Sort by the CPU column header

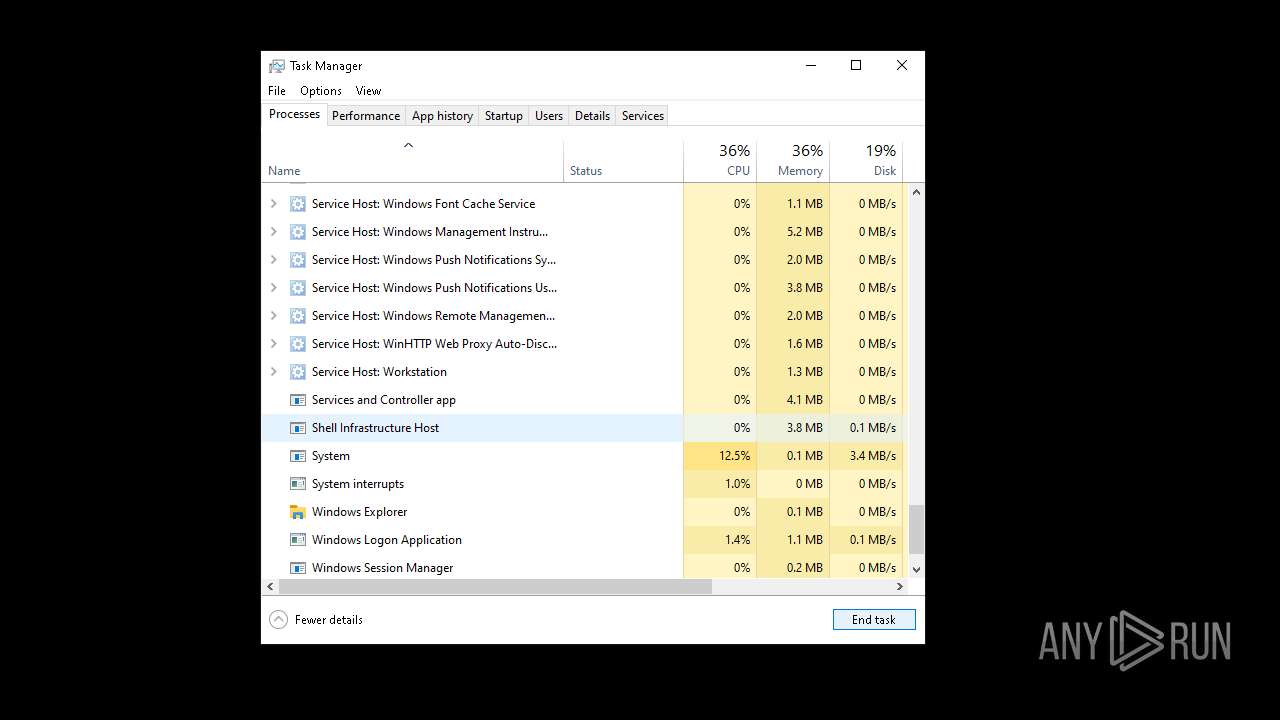point(720,160)
